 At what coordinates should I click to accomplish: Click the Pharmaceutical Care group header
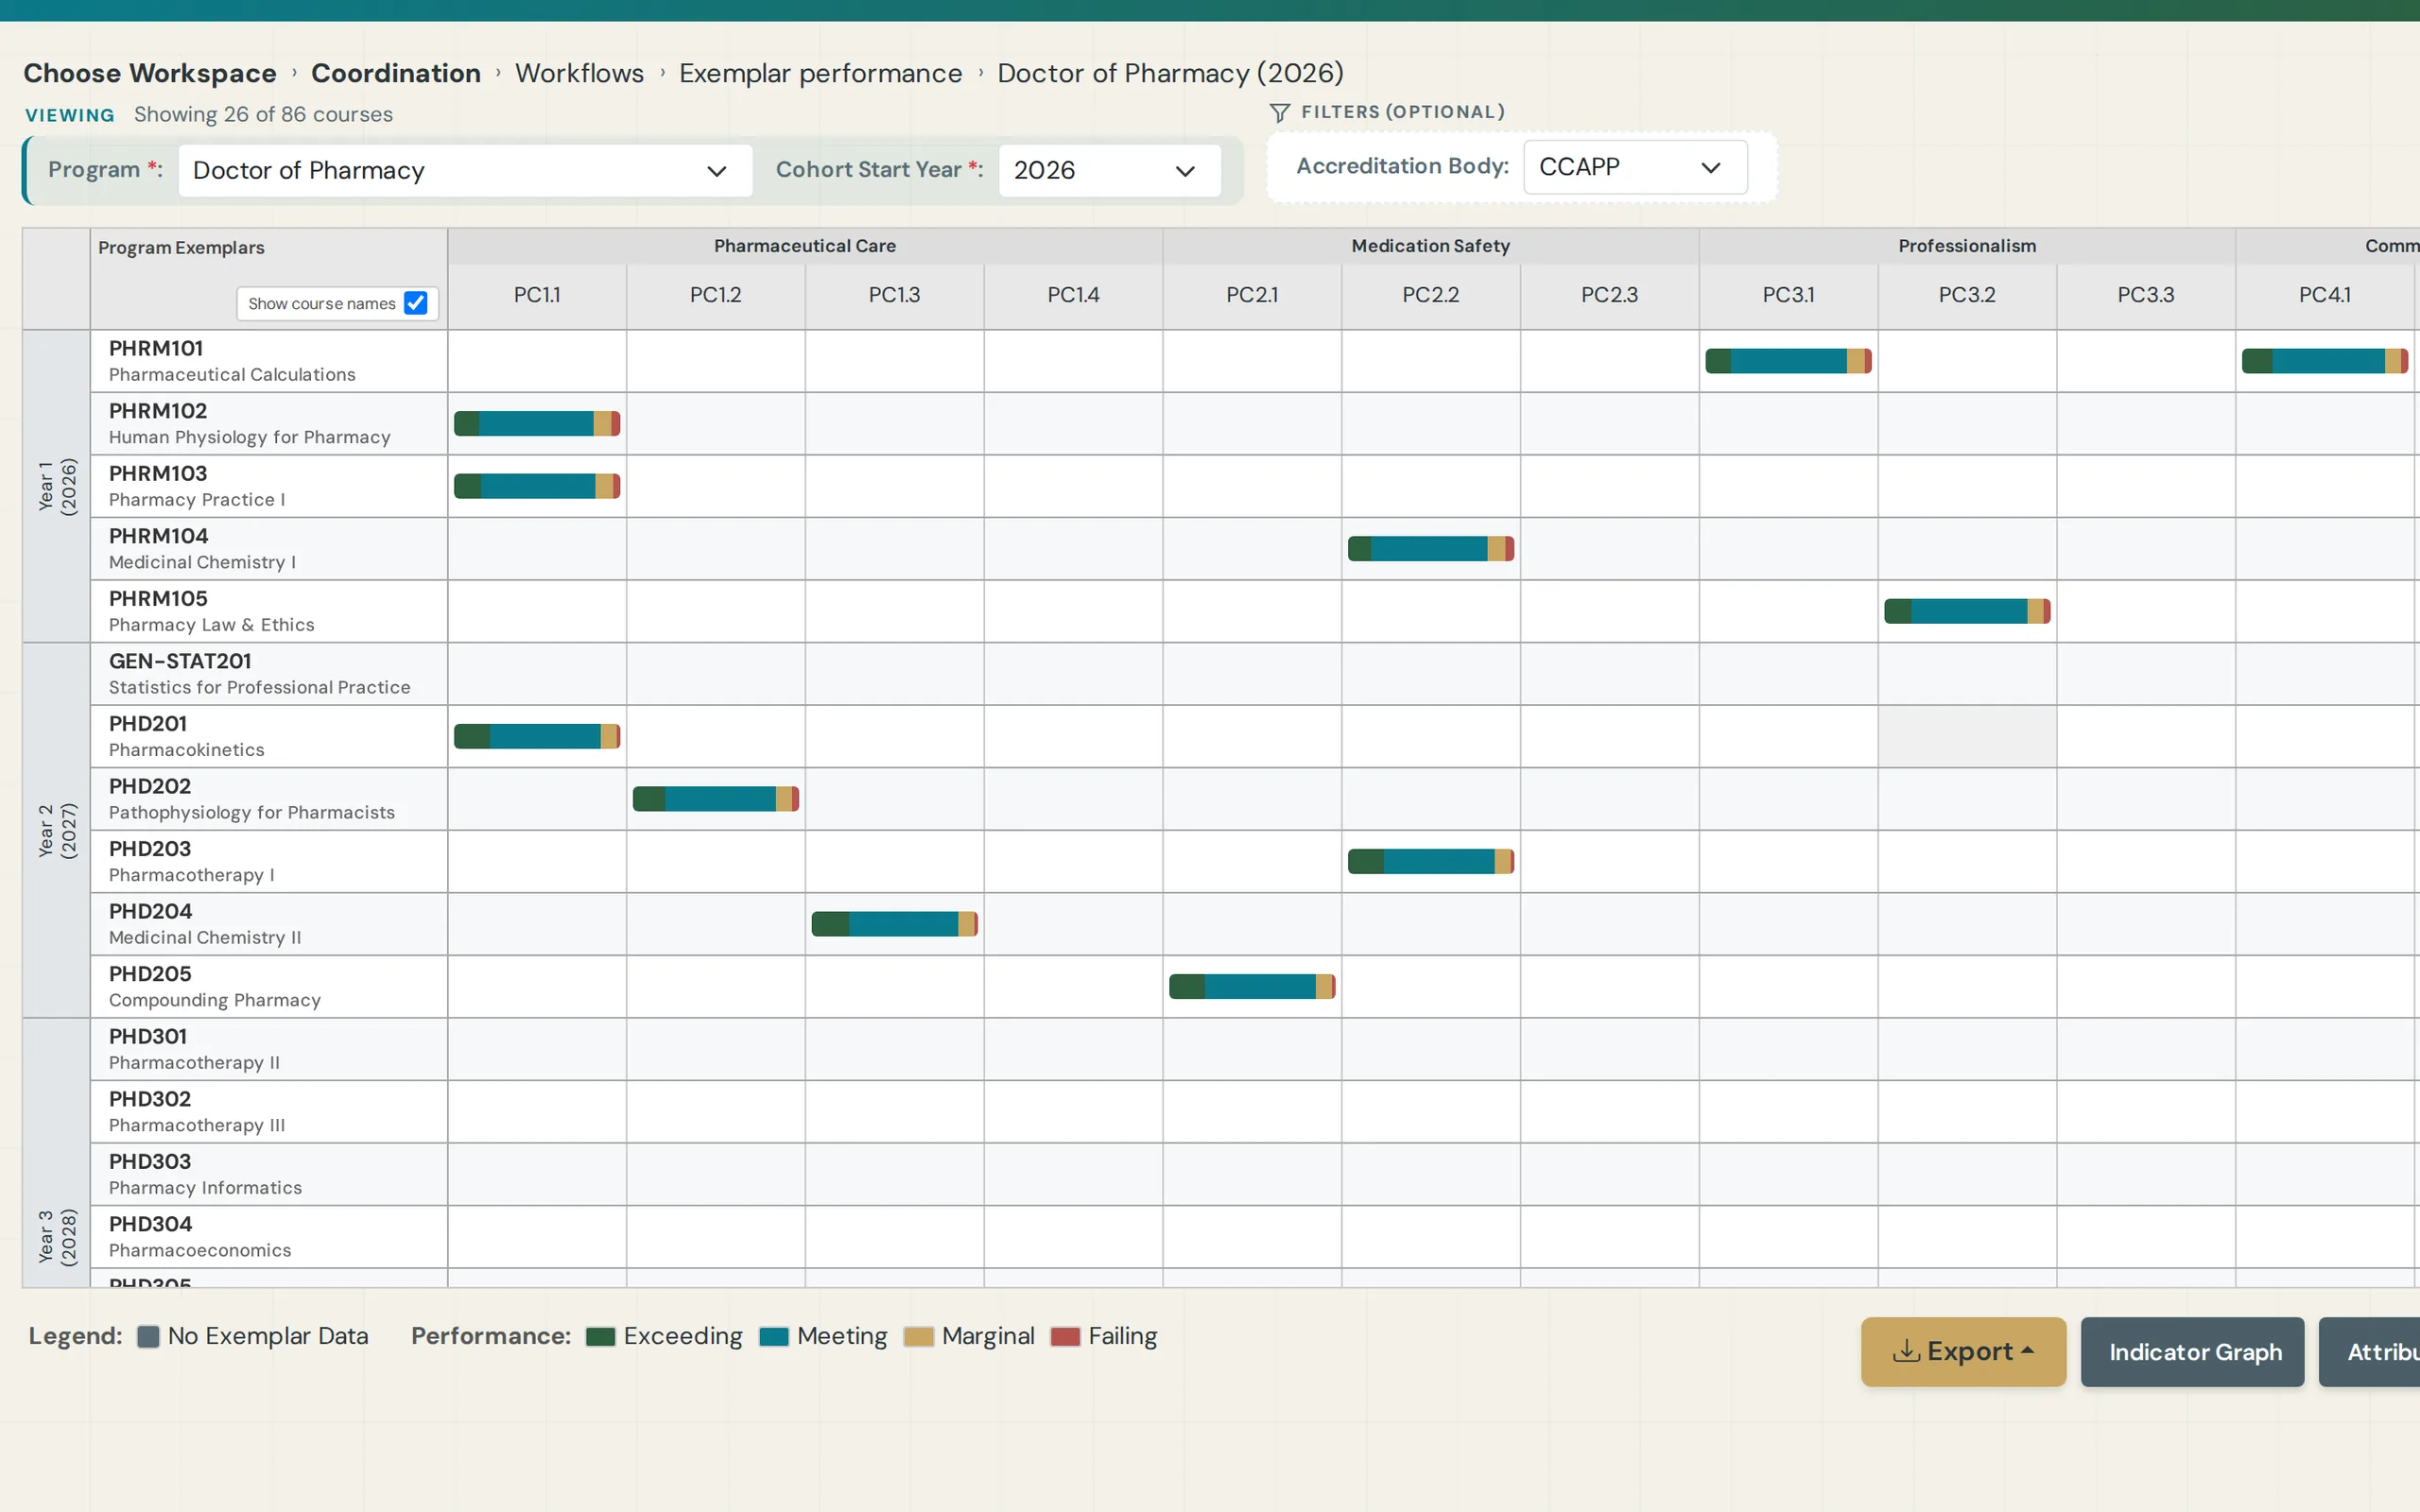click(x=805, y=246)
